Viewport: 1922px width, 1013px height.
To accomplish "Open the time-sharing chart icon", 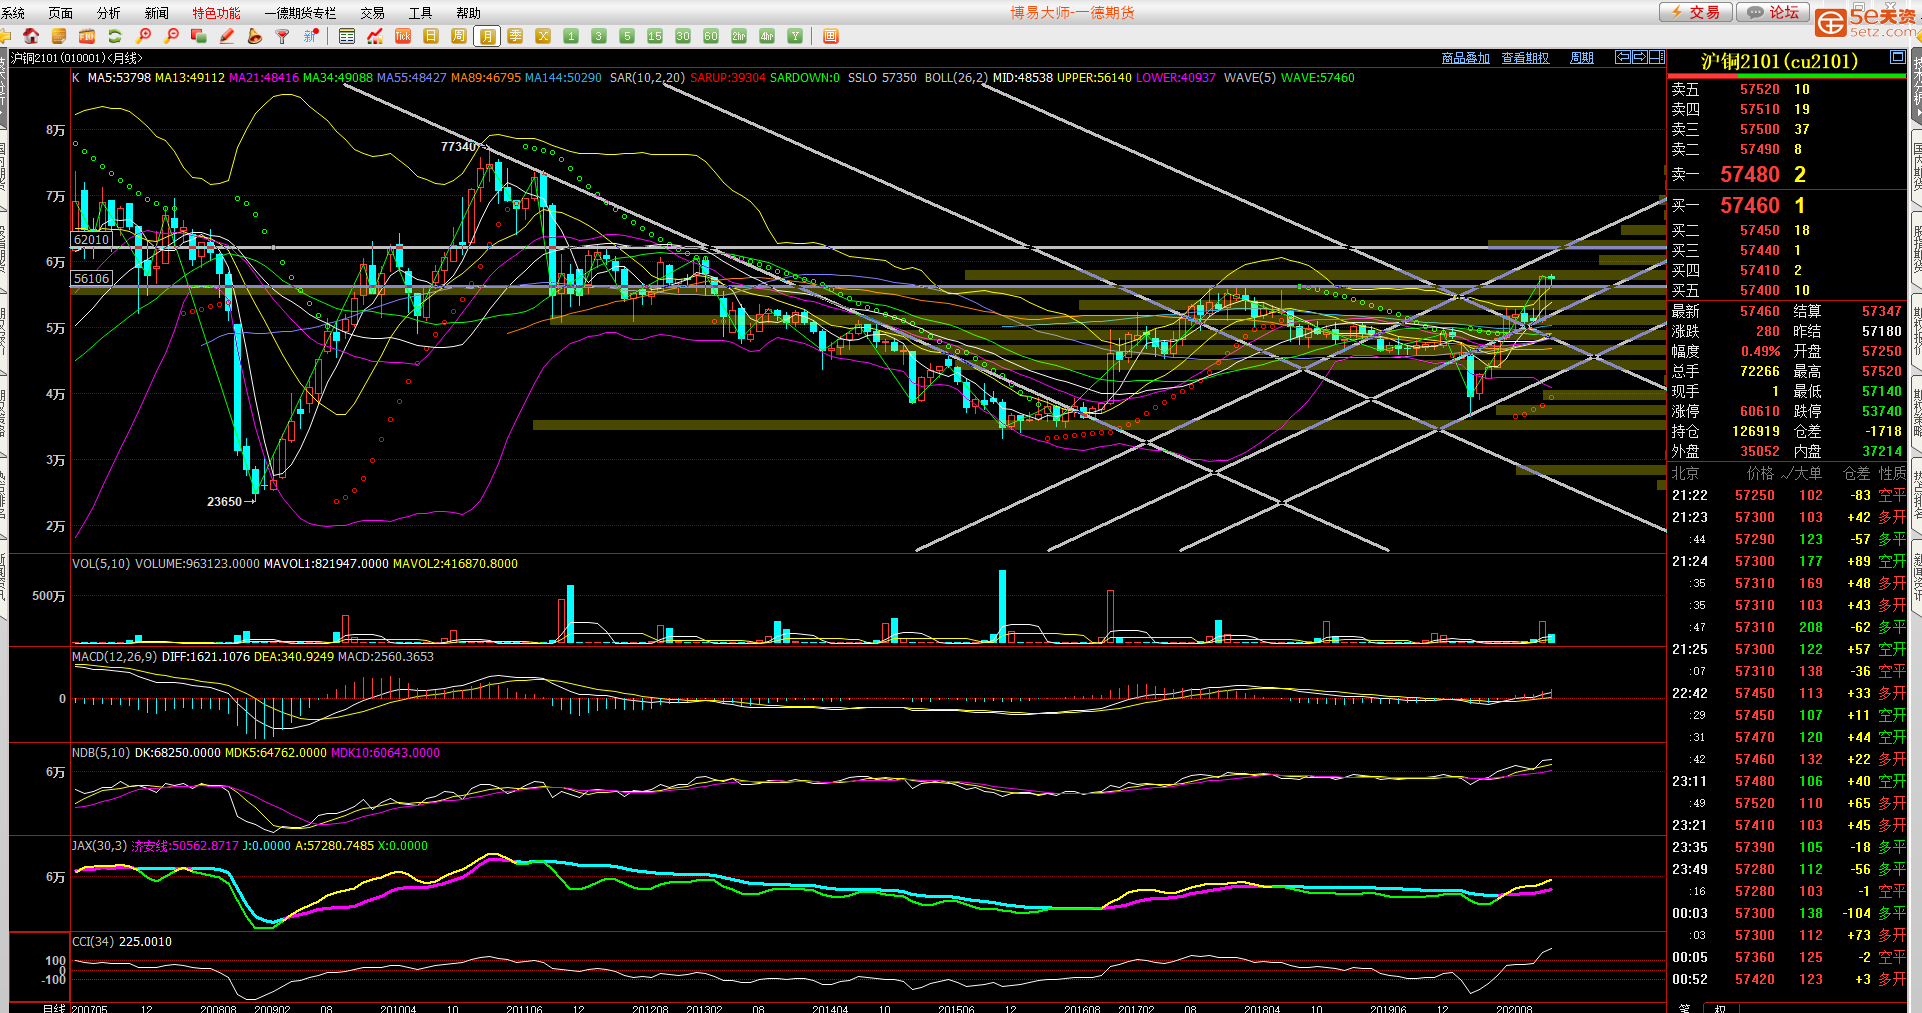I will [x=375, y=36].
